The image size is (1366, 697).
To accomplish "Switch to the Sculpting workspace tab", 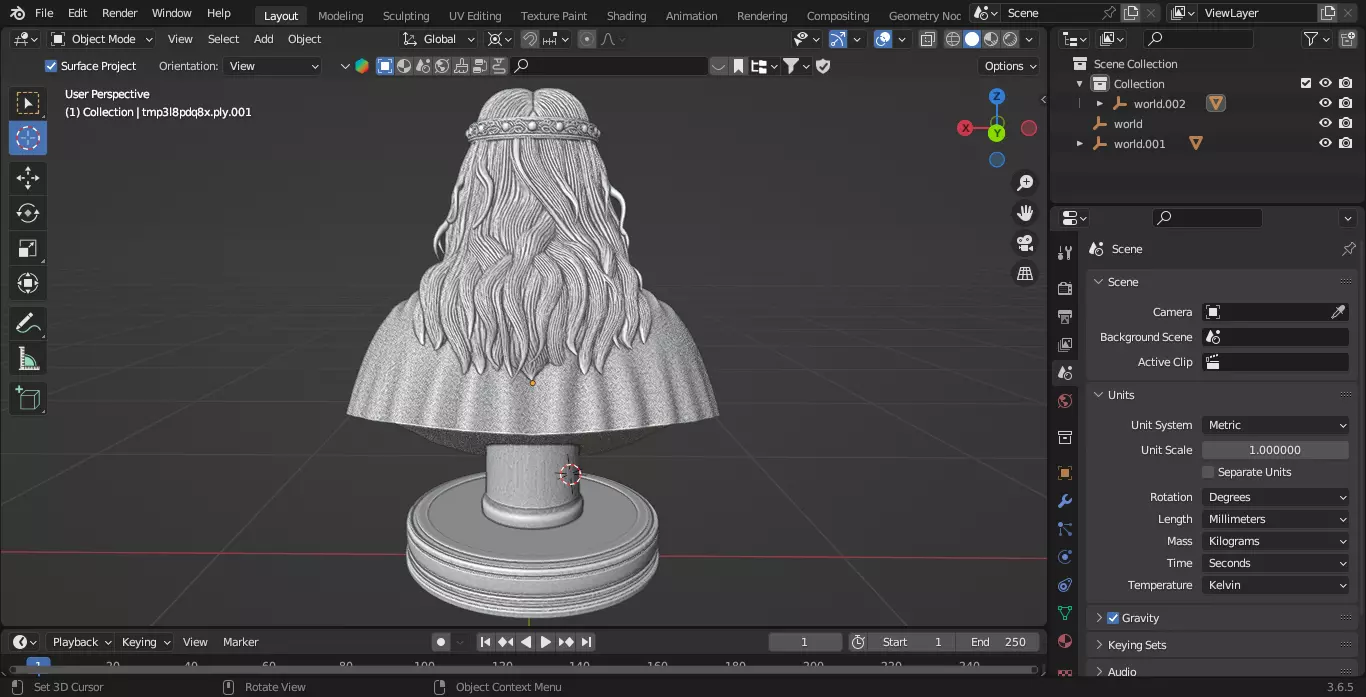I will [406, 16].
